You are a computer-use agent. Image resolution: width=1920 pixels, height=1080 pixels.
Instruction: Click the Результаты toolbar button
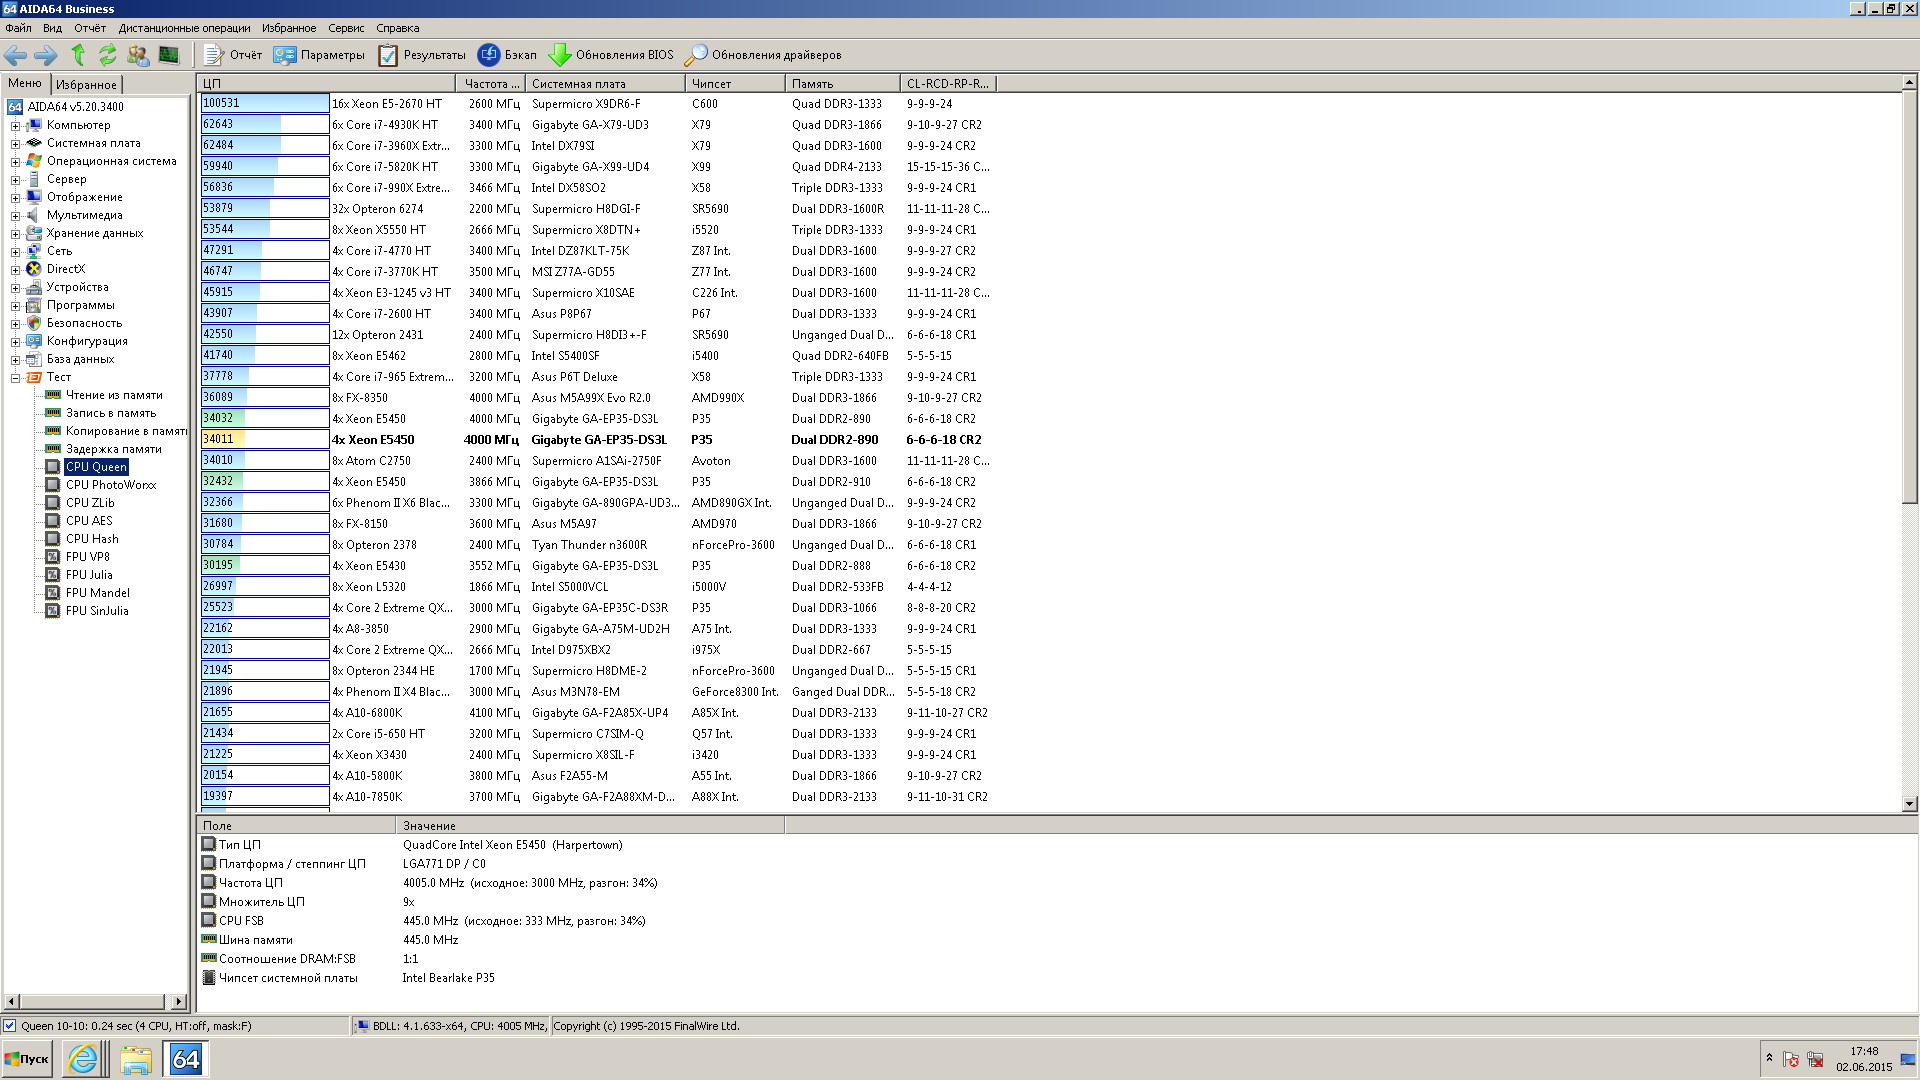coord(422,55)
